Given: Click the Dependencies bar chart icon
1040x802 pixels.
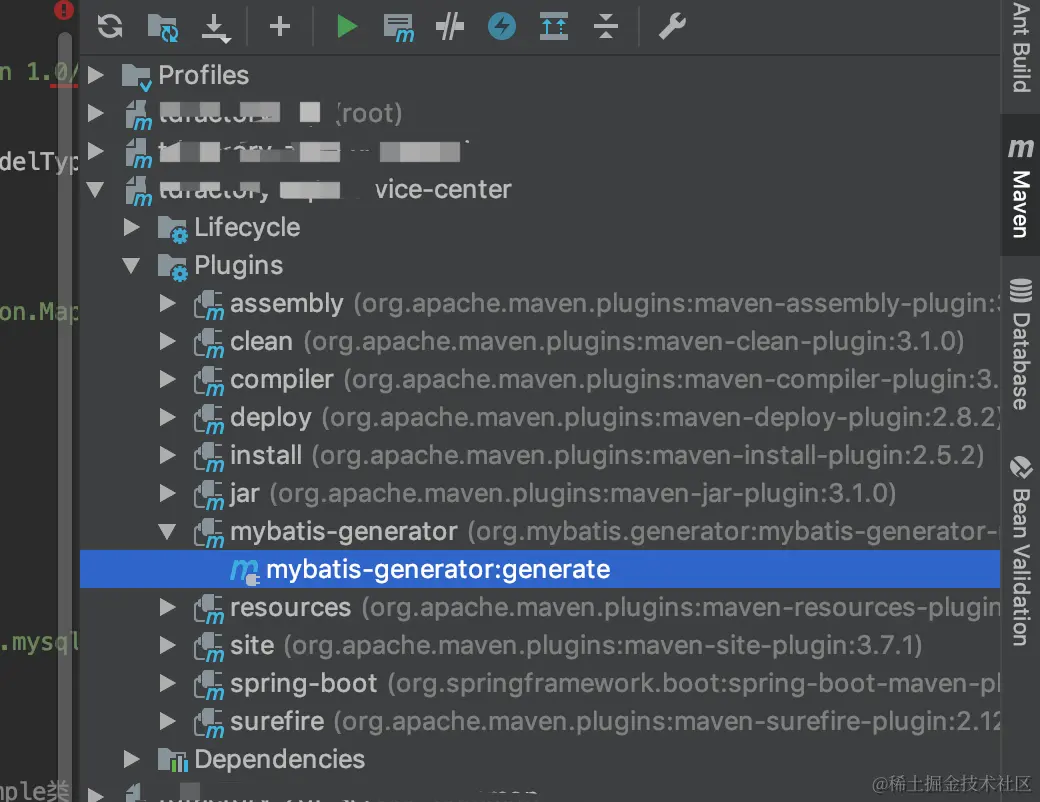Looking at the screenshot, I should (x=172, y=760).
